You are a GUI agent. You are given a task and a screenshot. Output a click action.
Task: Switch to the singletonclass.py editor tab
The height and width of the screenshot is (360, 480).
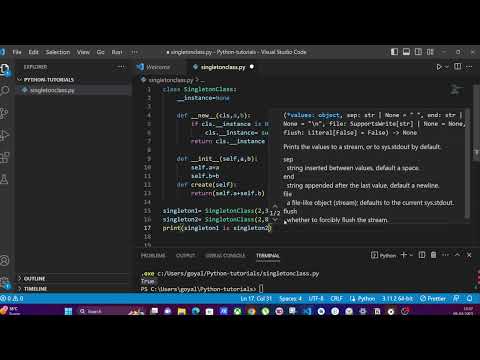coord(223,67)
